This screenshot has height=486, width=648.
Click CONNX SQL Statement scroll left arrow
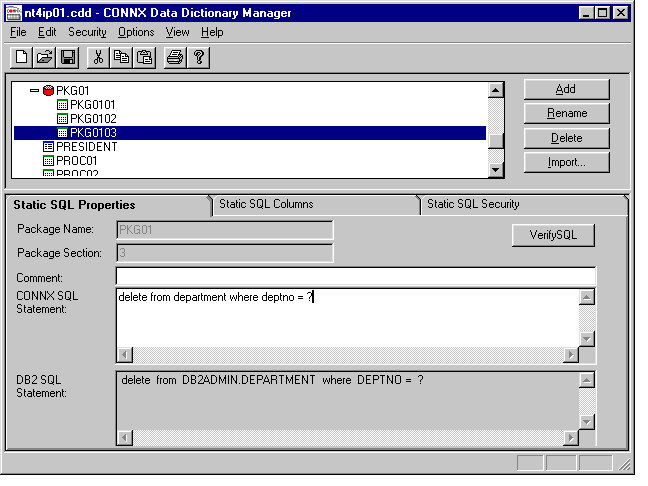(x=124, y=355)
